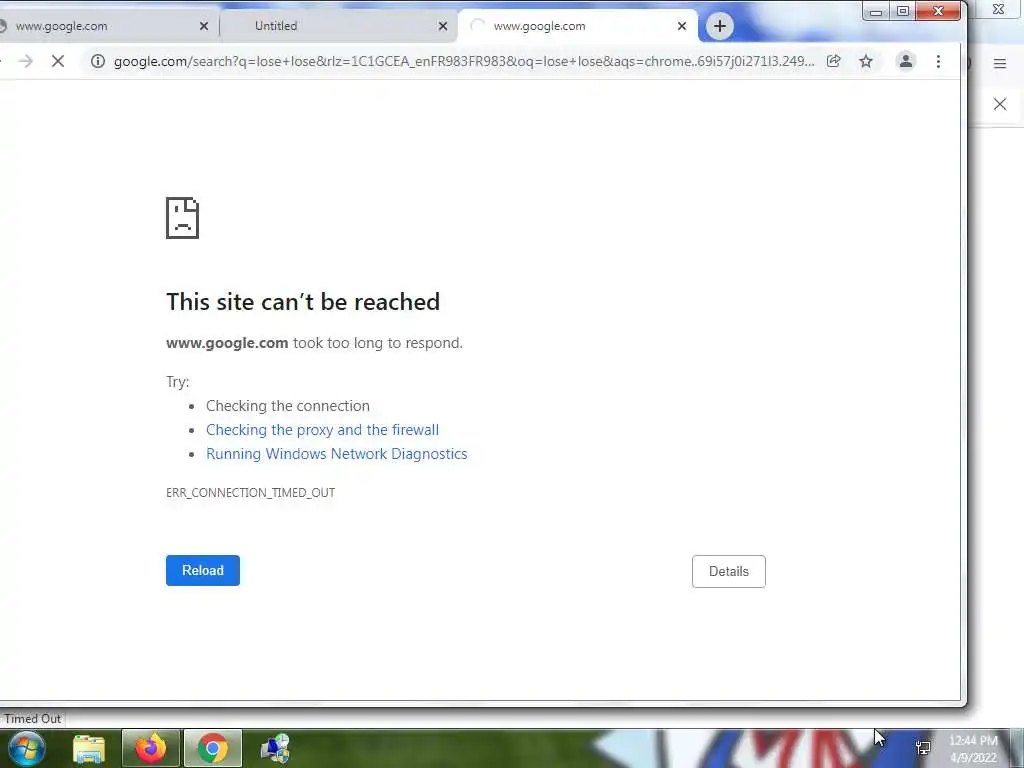The image size is (1024, 768).
Task: Click the forward navigation arrow
Action: click(x=25, y=61)
